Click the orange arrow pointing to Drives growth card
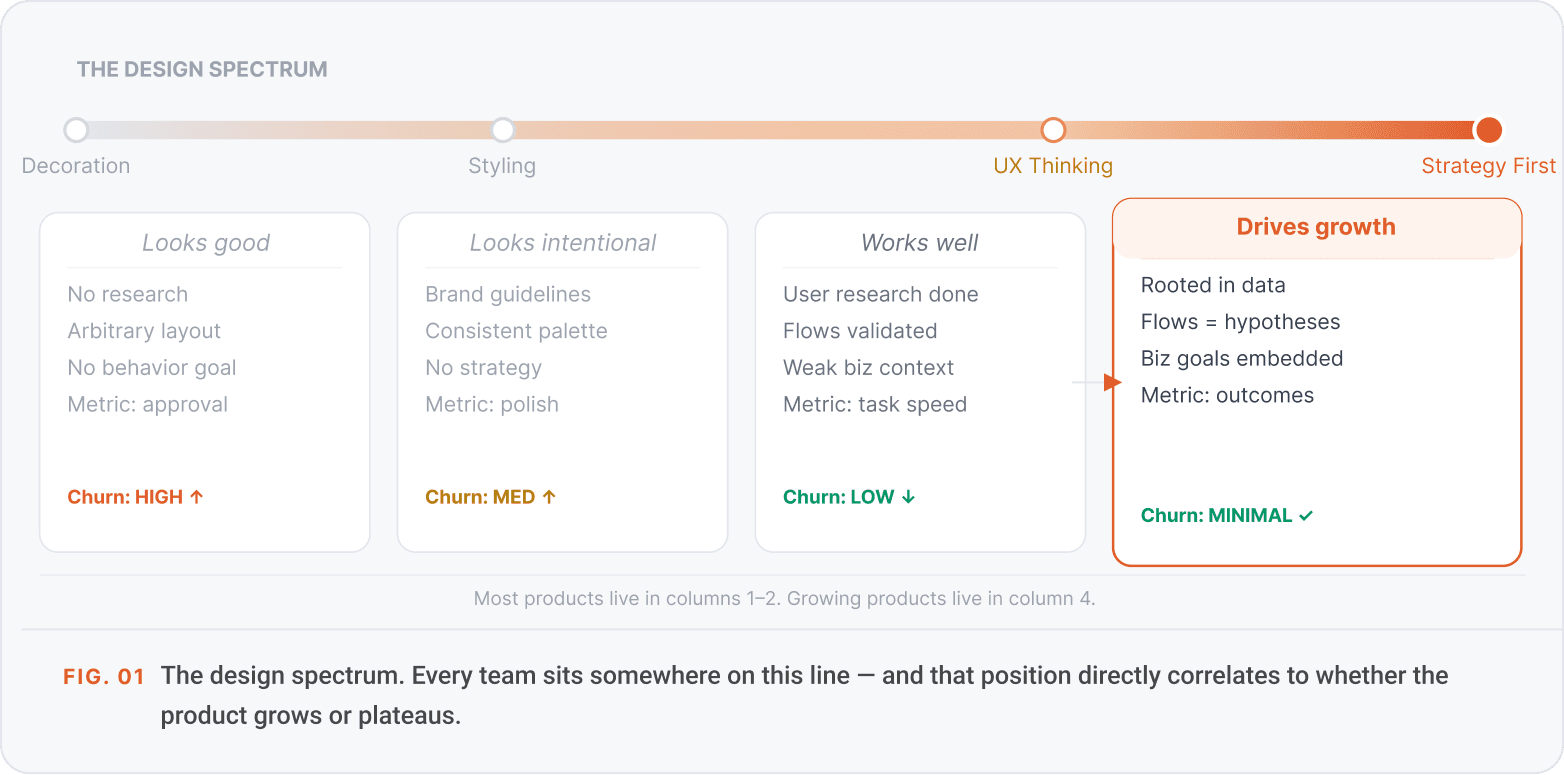Viewport: 1564px width, 775px height. pos(1112,382)
